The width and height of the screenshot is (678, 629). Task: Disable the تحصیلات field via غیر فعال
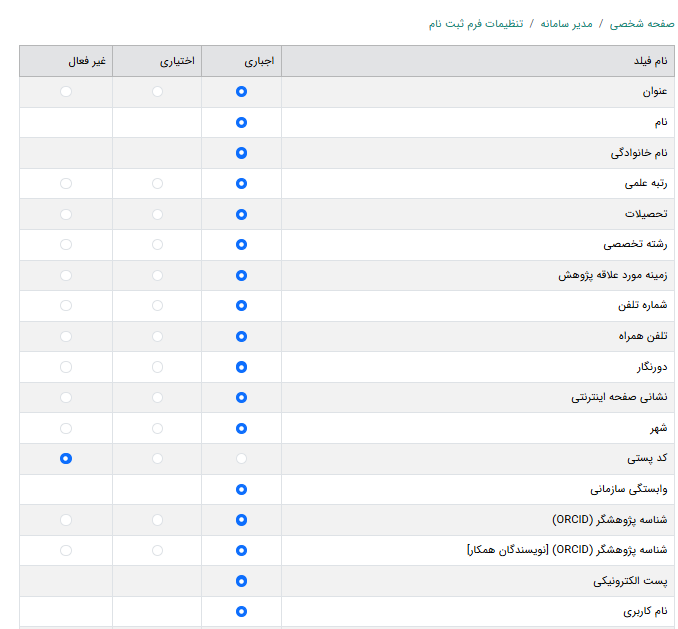(66, 214)
